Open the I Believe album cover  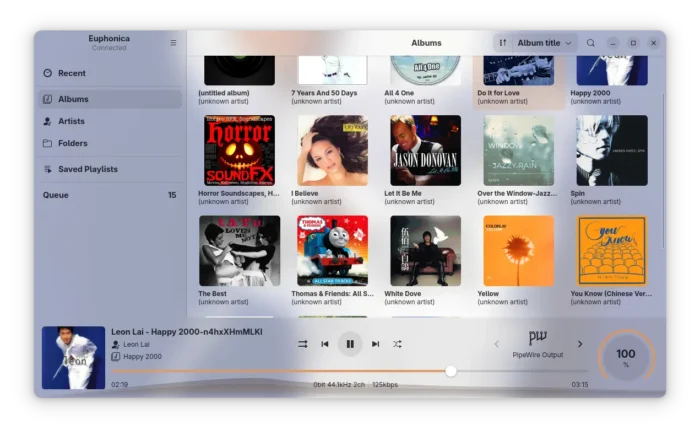333,151
